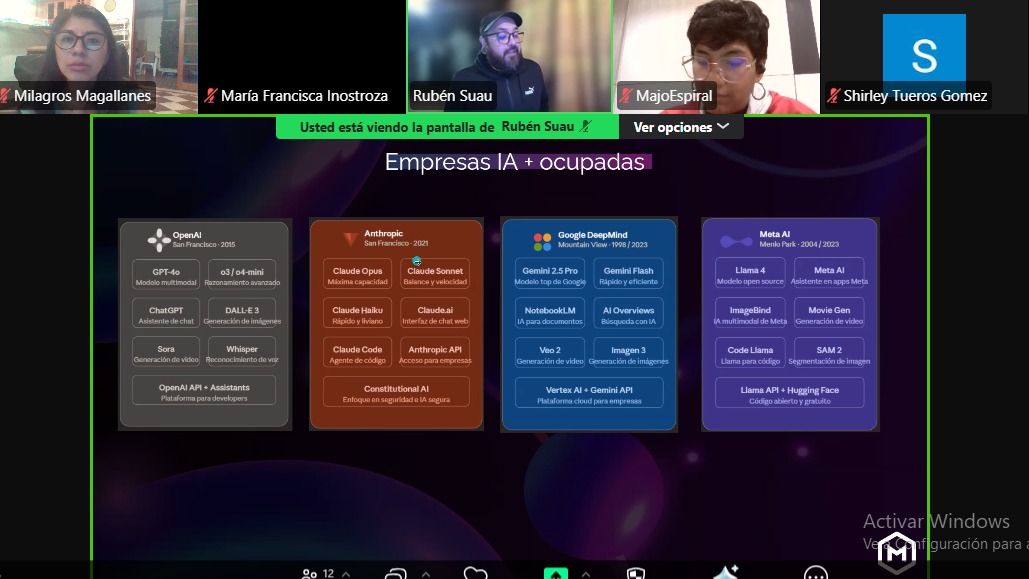
Task: Open the more options ellipsis icon
Action: pyautogui.click(x=816, y=573)
